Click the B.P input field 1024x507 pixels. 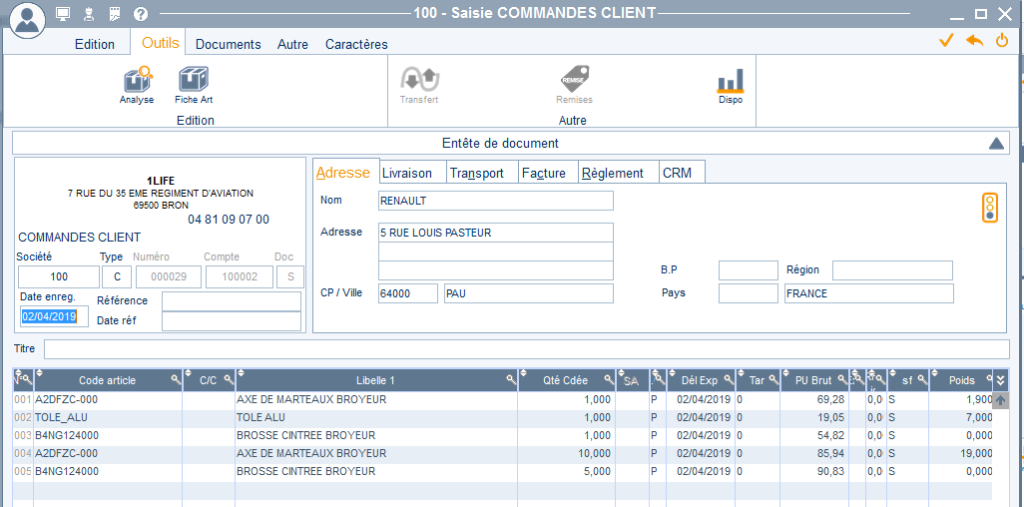pos(748,270)
